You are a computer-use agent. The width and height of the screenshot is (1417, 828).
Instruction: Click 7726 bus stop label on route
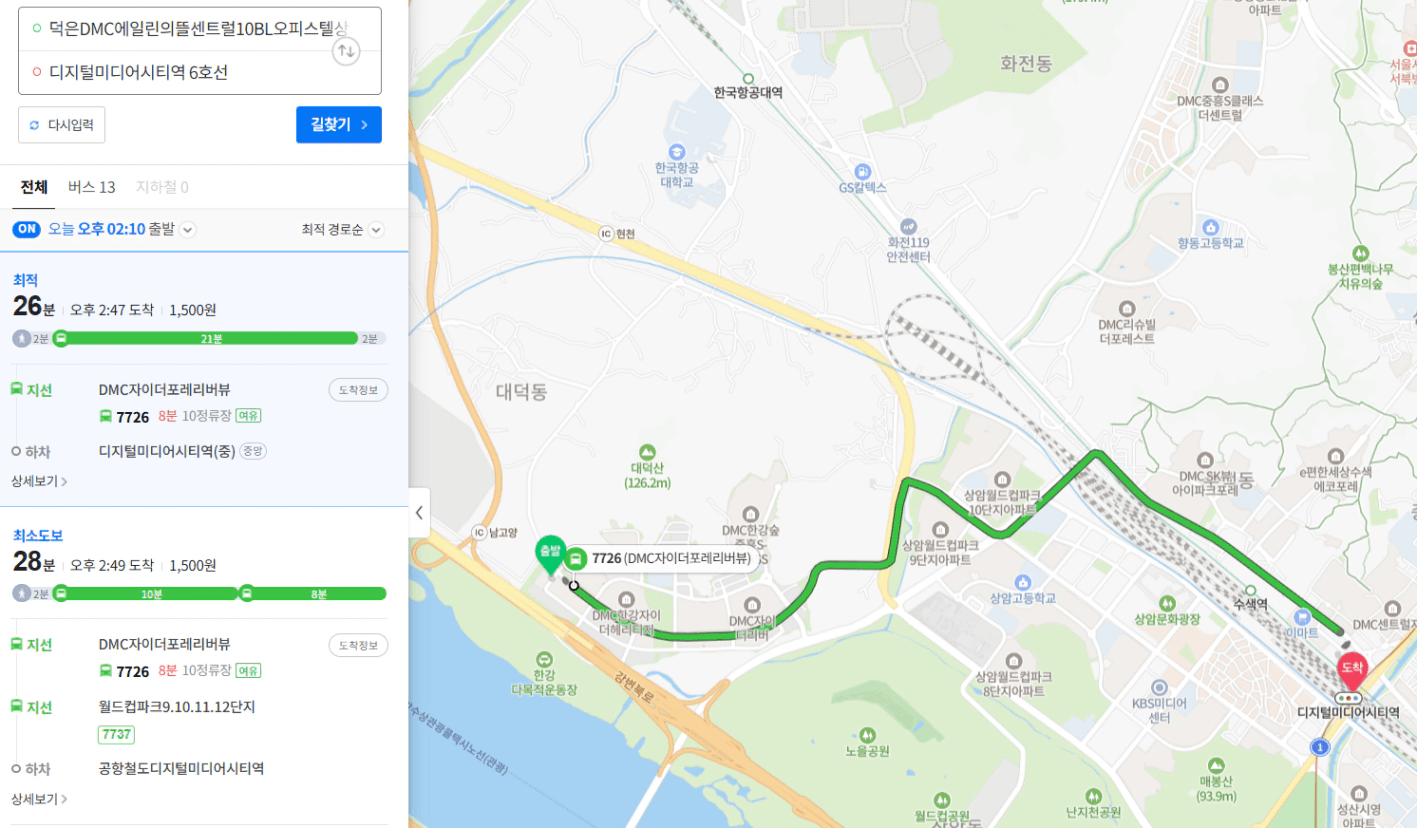point(659,559)
